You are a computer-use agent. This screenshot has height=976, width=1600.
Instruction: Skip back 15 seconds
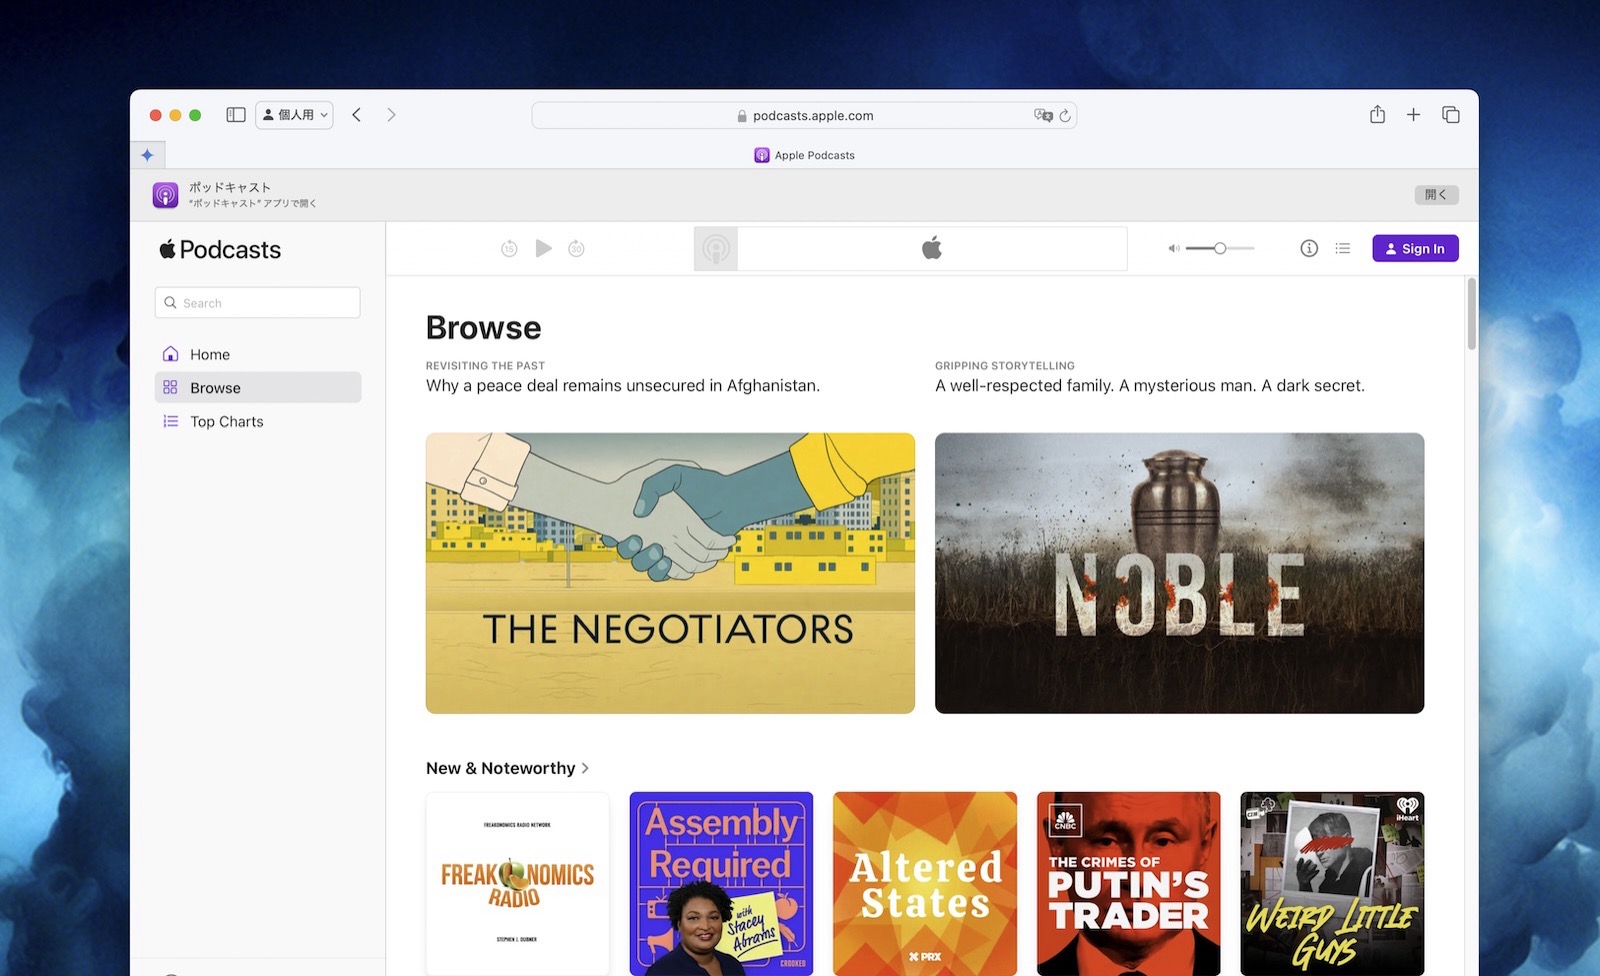click(x=509, y=249)
